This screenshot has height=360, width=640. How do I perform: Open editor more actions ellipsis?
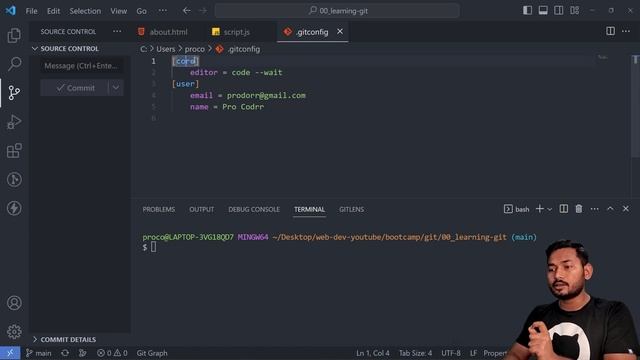tap(626, 31)
